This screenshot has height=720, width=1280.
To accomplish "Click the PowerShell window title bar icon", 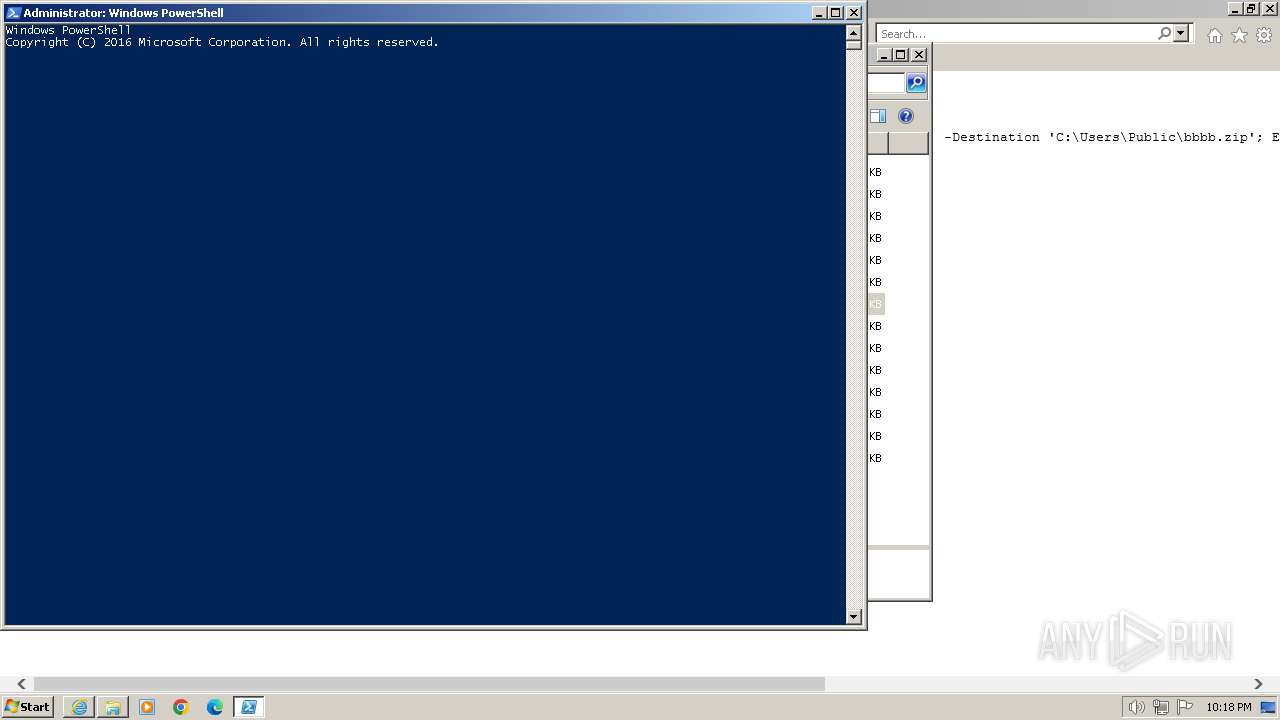I will point(13,13).
